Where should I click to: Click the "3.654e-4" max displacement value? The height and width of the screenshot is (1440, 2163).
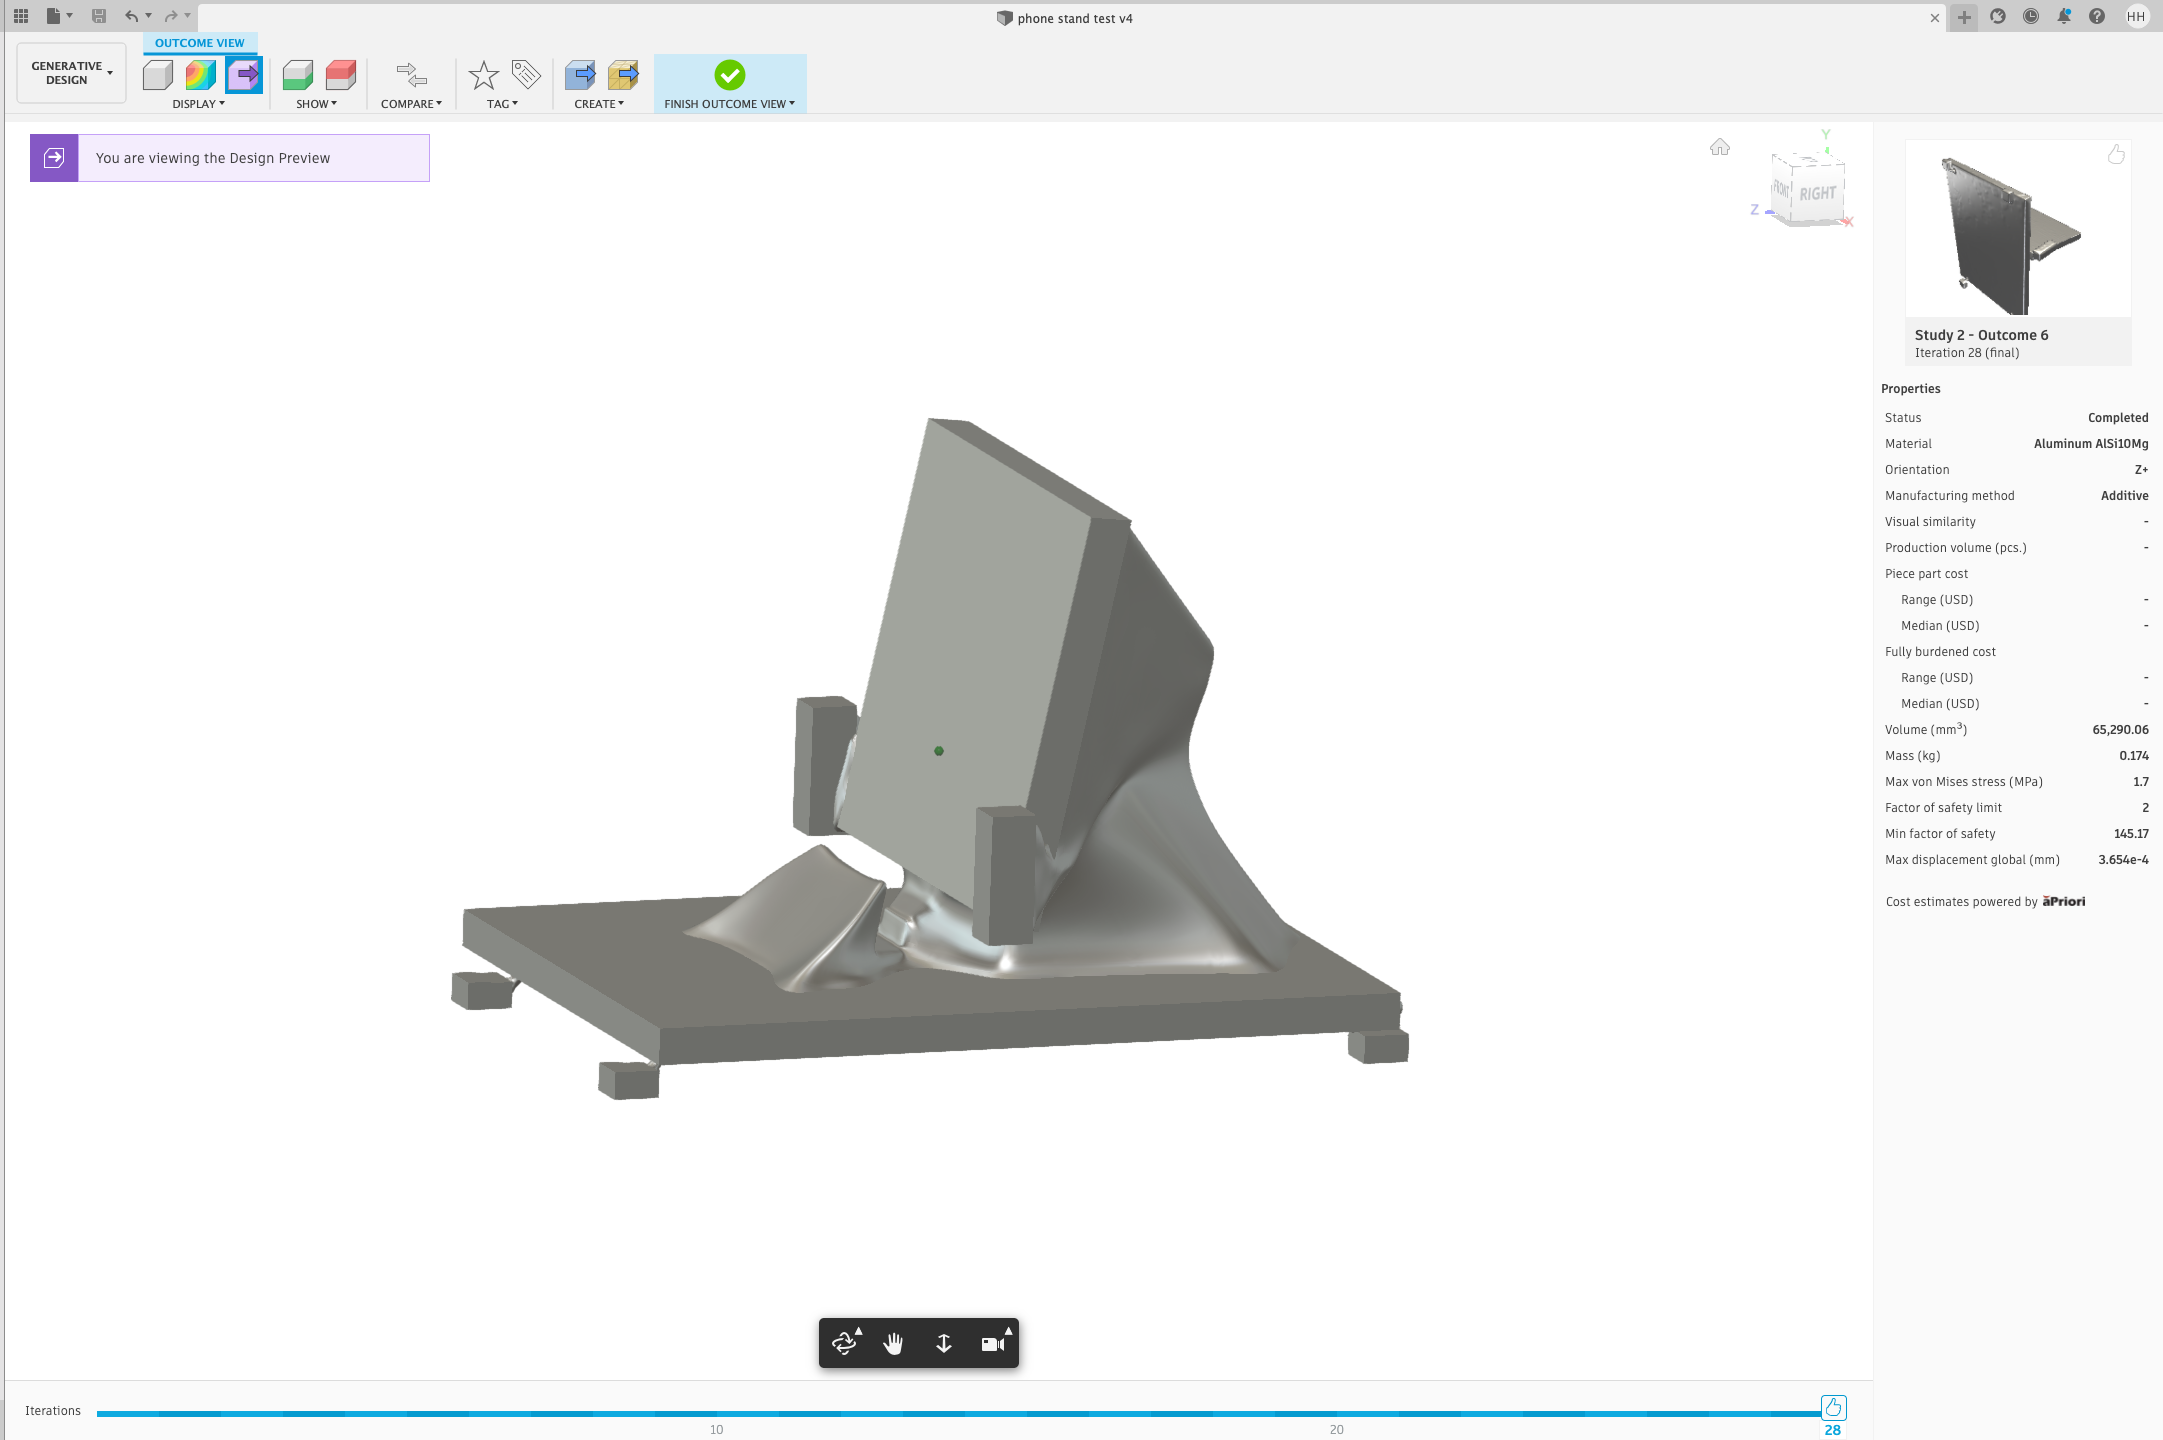[x=2123, y=859]
